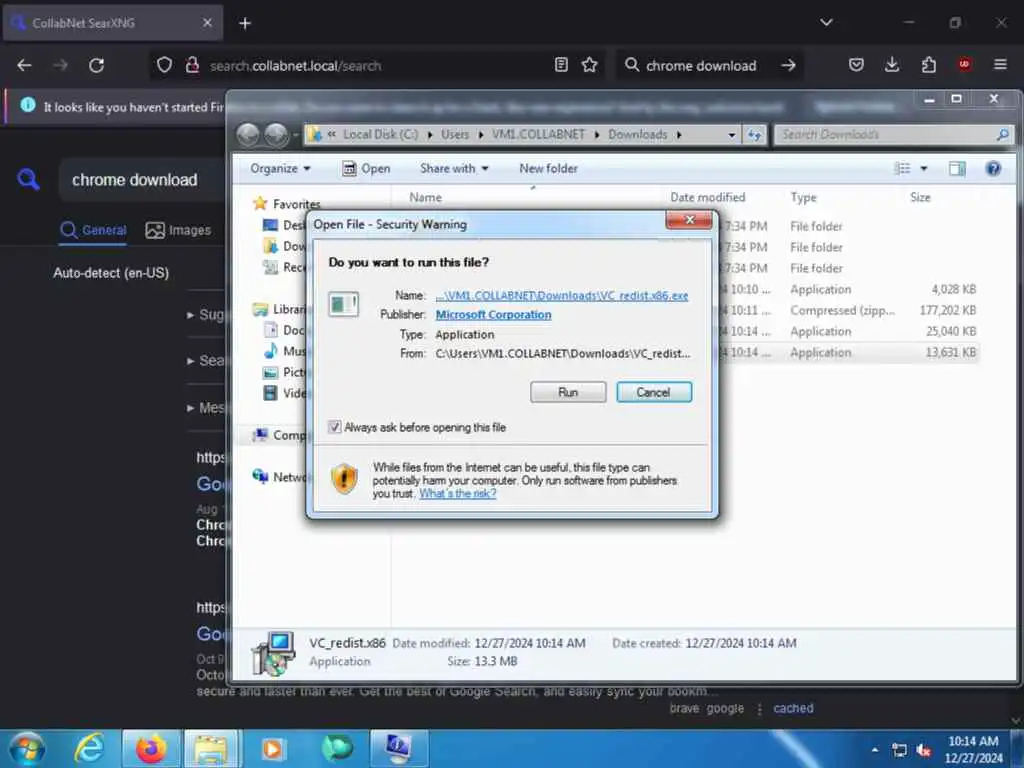Click Cancel in the Security Warning dialog

pyautogui.click(x=653, y=392)
